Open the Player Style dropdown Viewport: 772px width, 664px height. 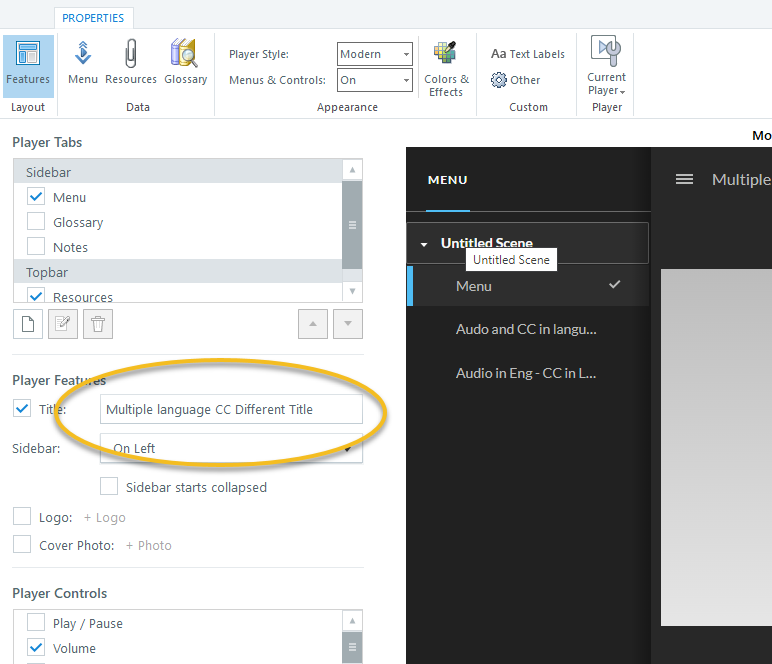pyautogui.click(x=375, y=54)
